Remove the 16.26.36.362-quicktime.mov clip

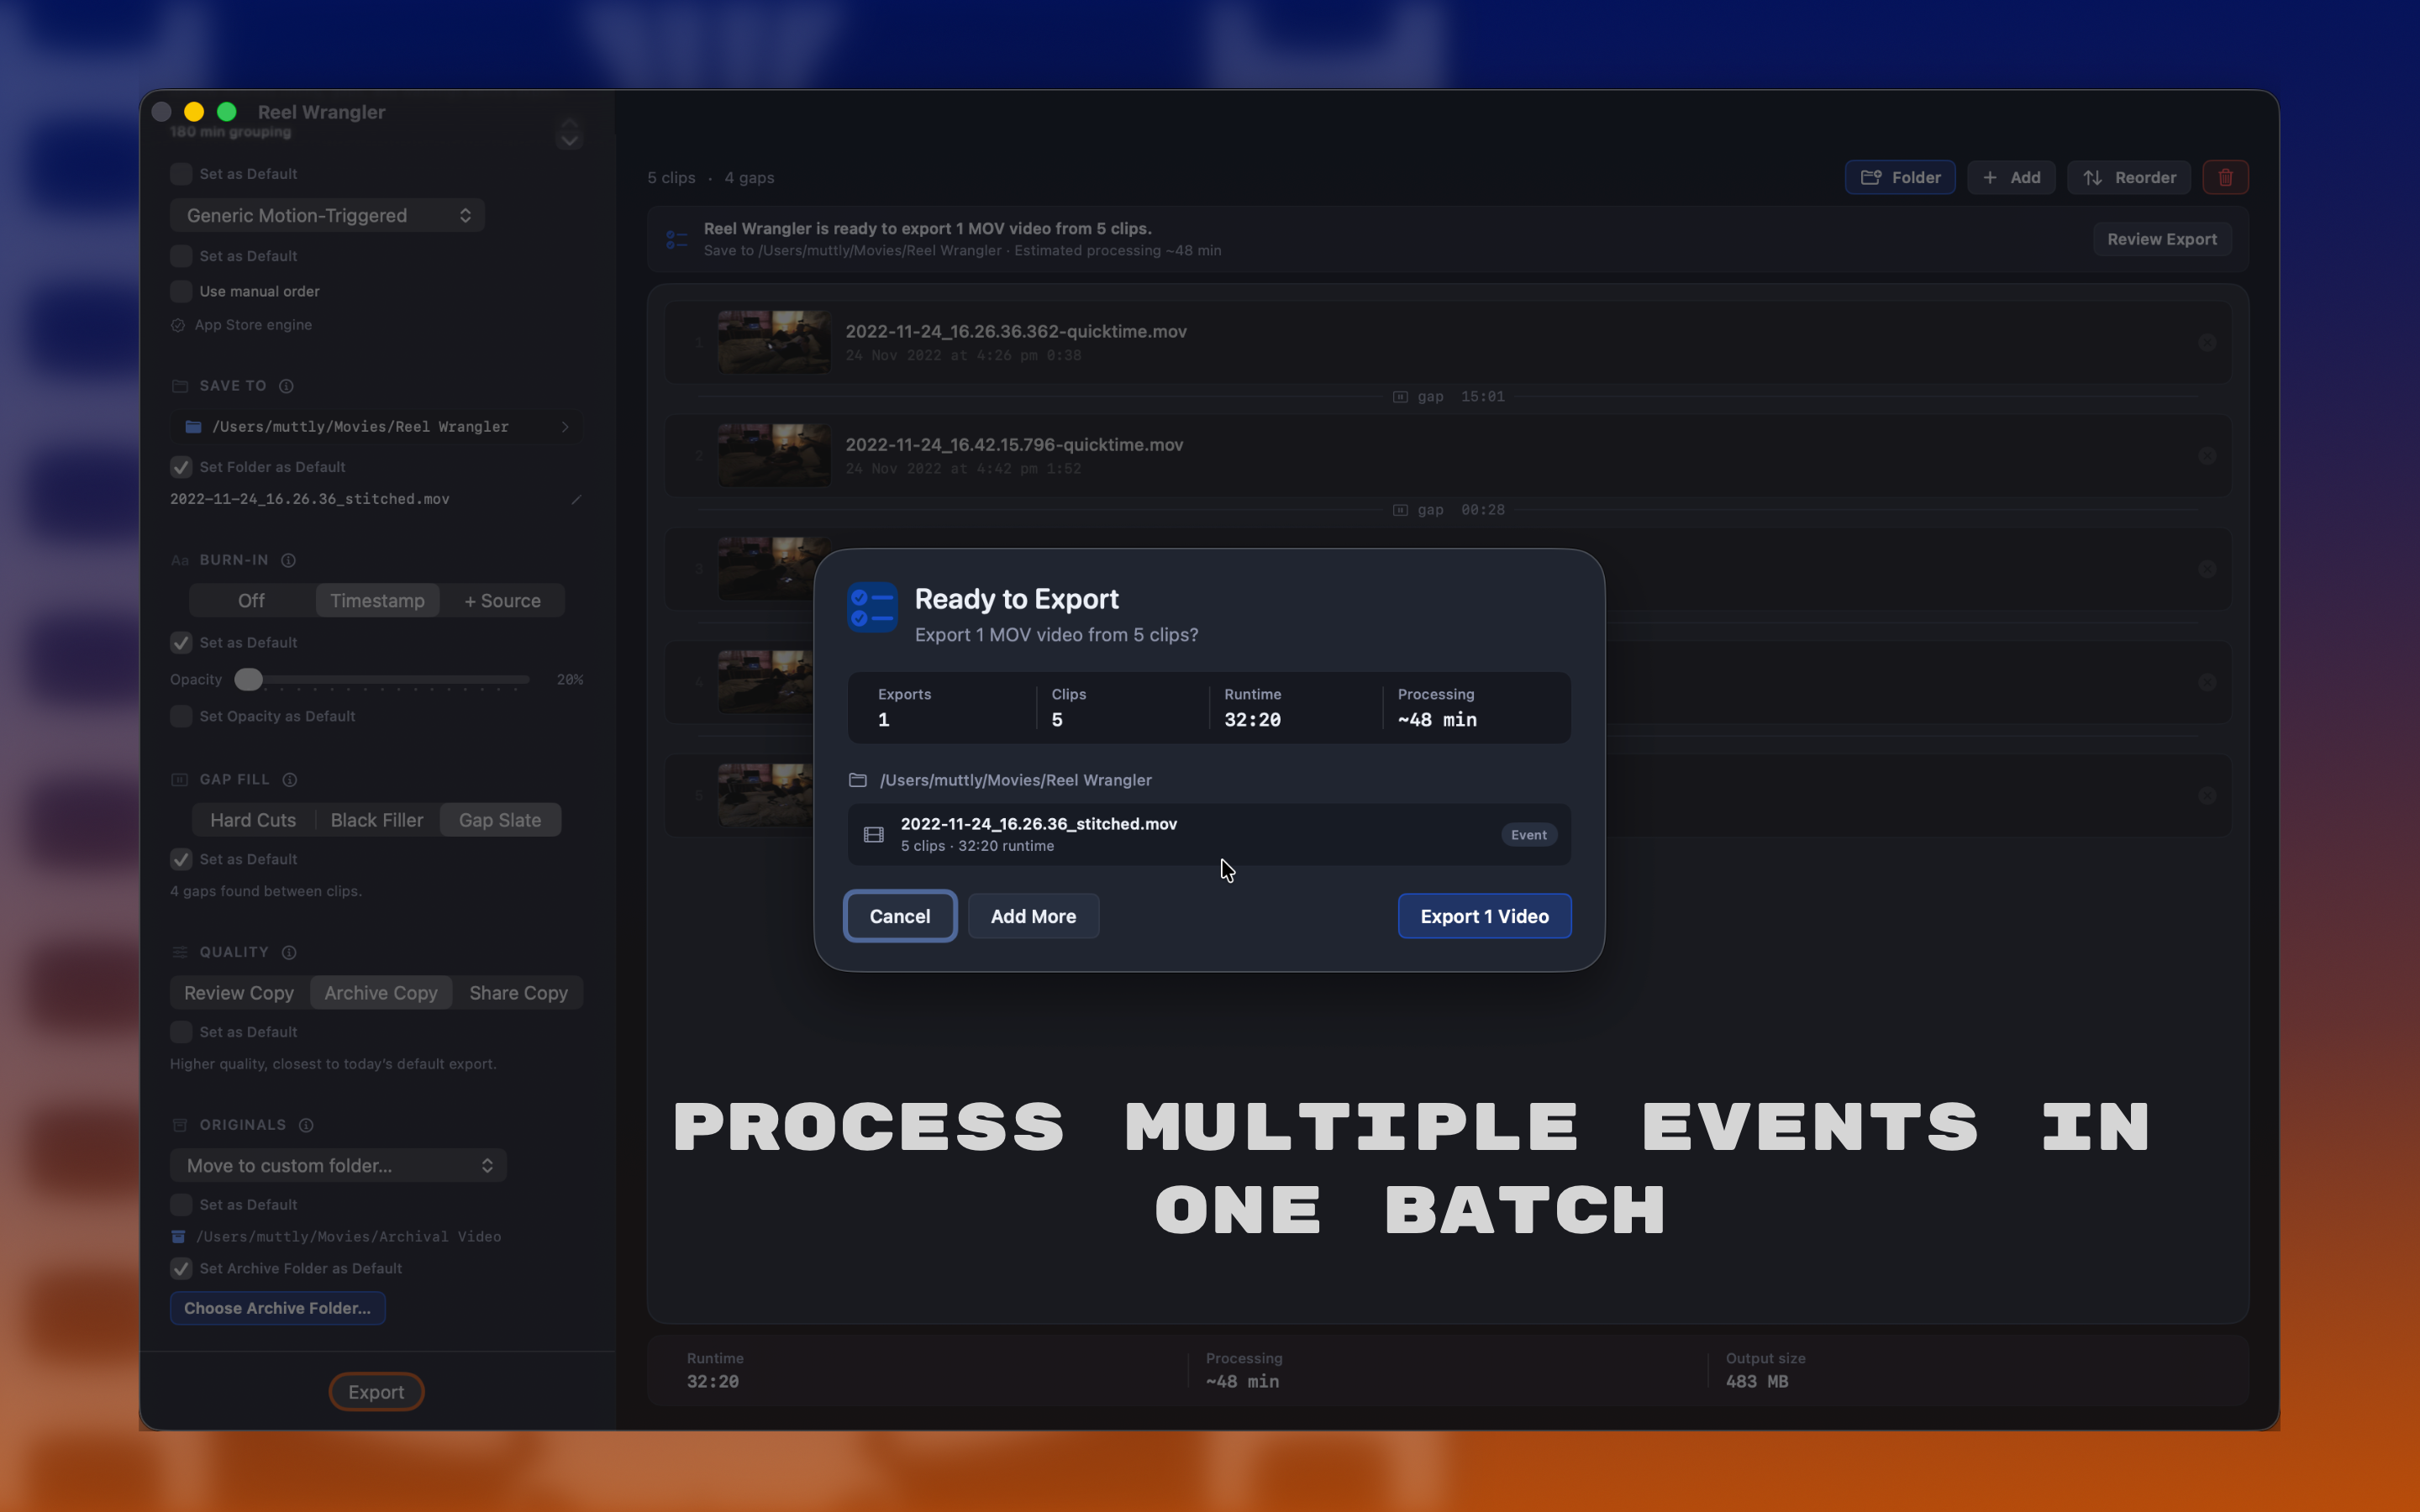(2207, 342)
